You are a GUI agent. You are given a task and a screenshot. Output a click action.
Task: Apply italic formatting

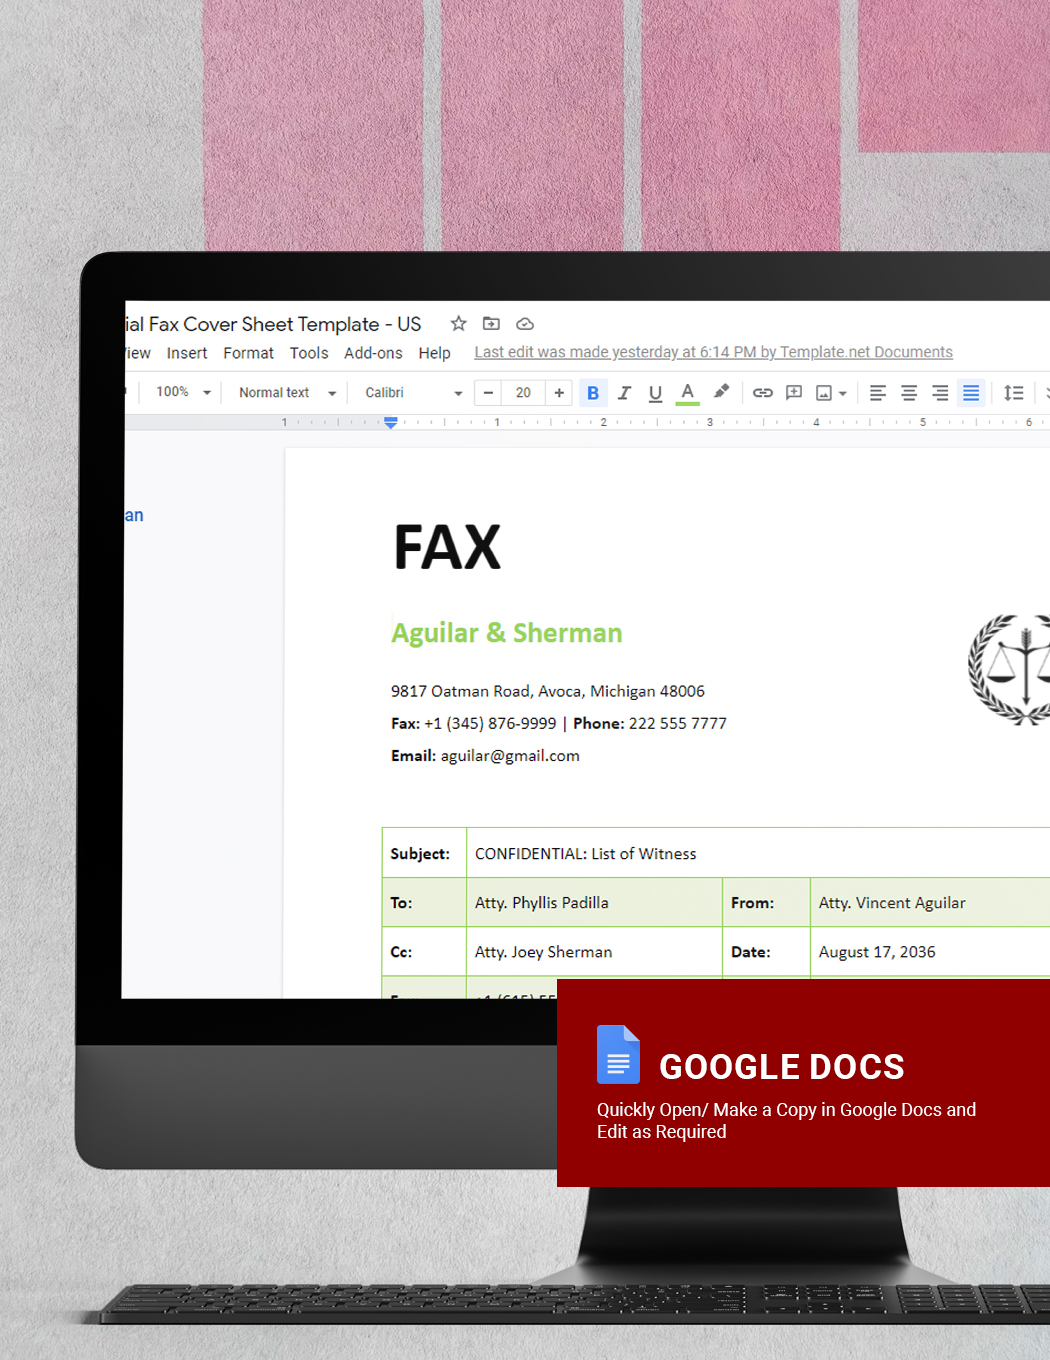click(624, 392)
